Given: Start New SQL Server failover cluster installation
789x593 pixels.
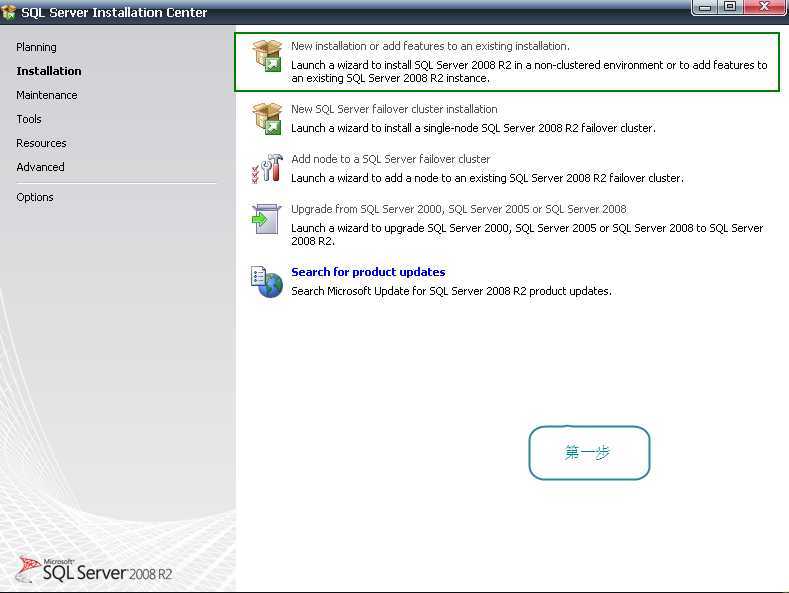Looking at the screenshot, I should 394,109.
